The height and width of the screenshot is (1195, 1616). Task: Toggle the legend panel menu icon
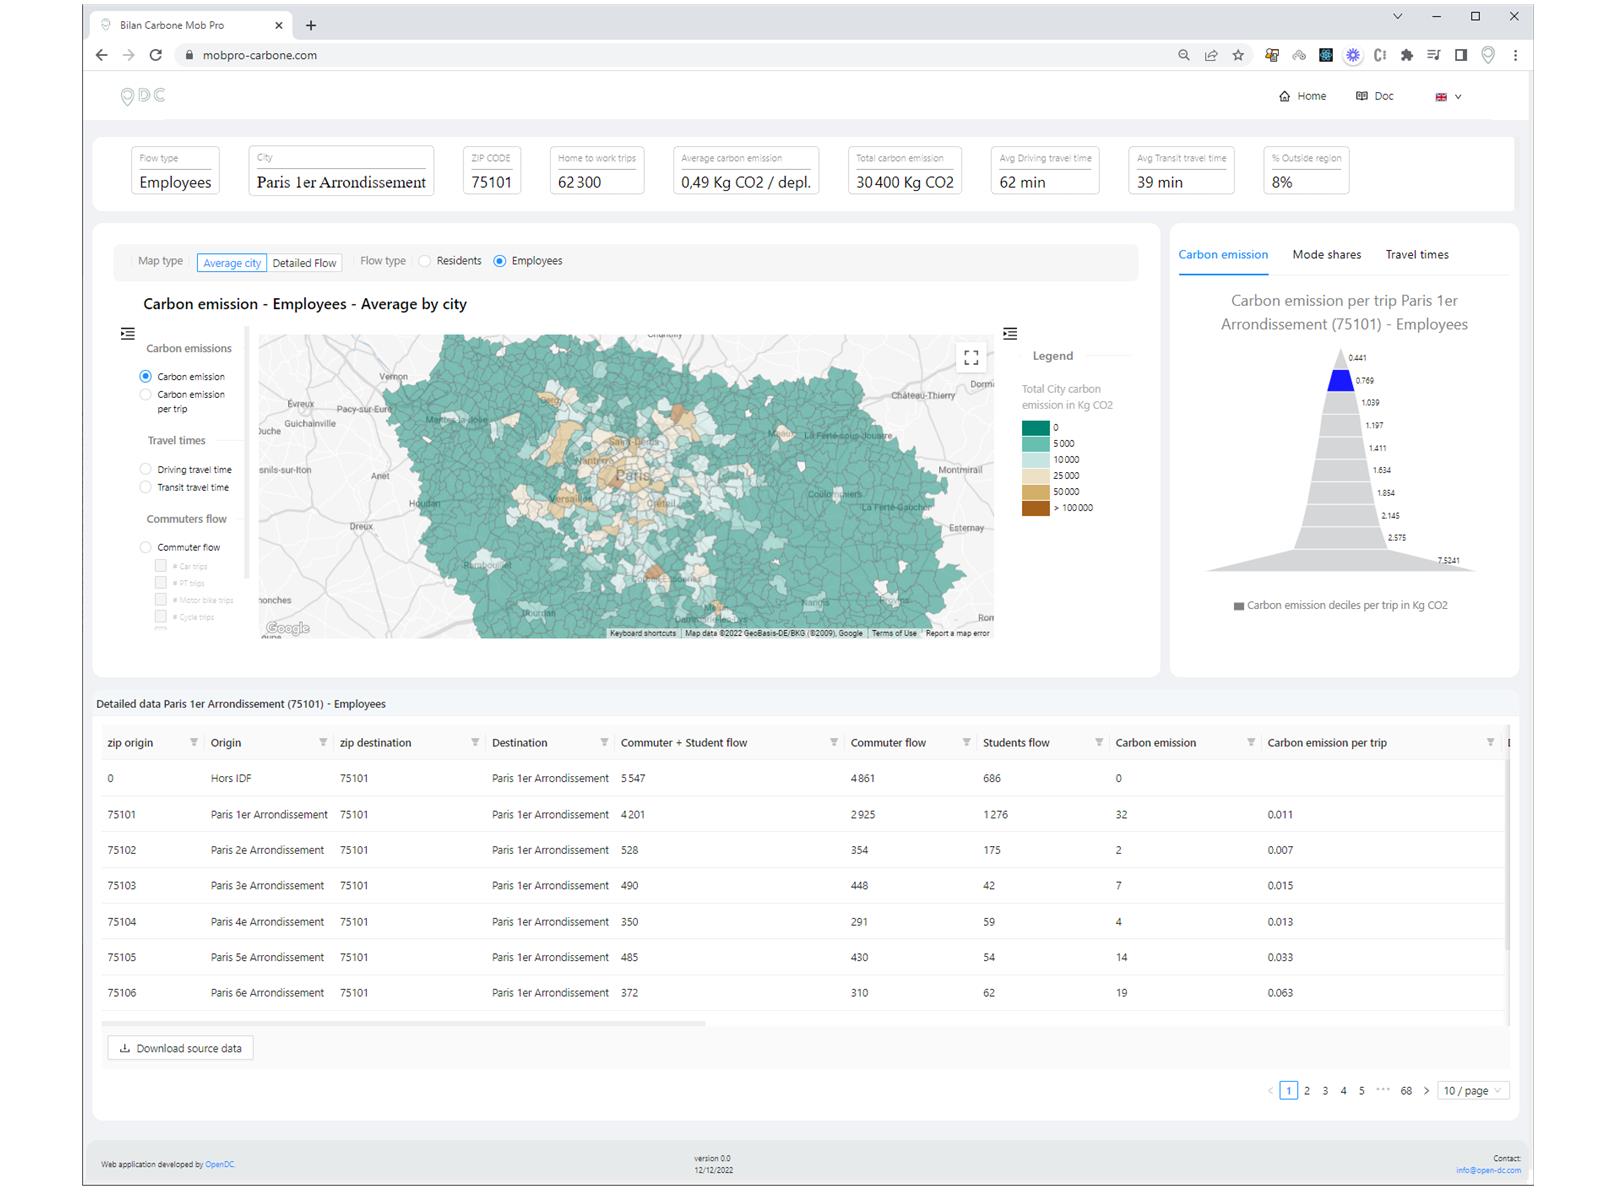(1010, 333)
